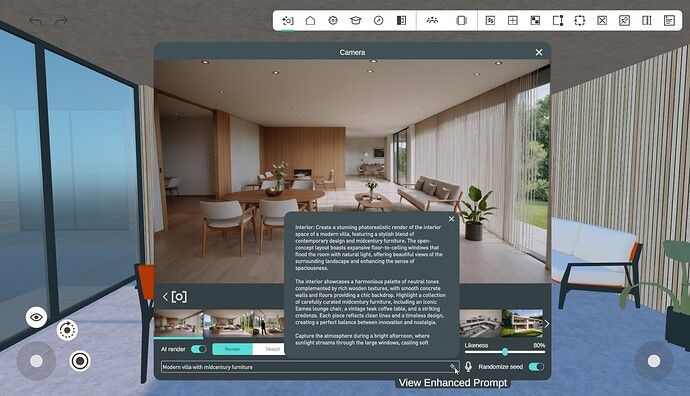Close the enhanced prompt popup
The width and height of the screenshot is (690, 396).
tap(451, 219)
